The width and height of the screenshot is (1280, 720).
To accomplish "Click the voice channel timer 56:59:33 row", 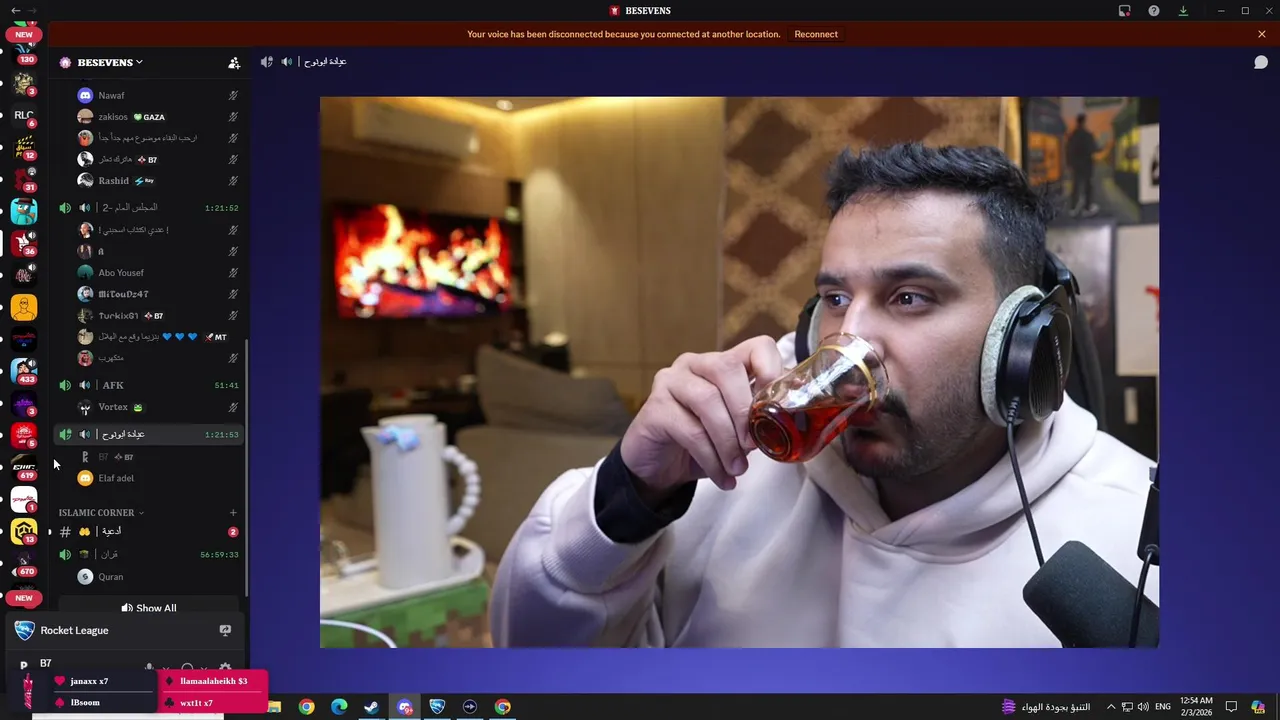I will point(149,554).
